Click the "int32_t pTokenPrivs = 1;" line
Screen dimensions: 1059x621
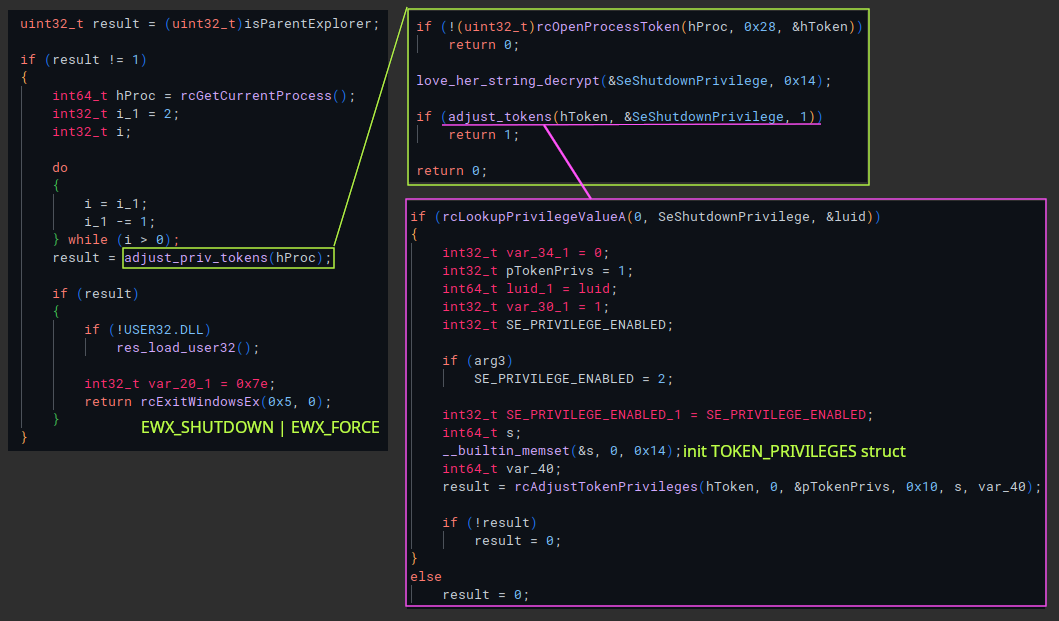coord(538,270)
